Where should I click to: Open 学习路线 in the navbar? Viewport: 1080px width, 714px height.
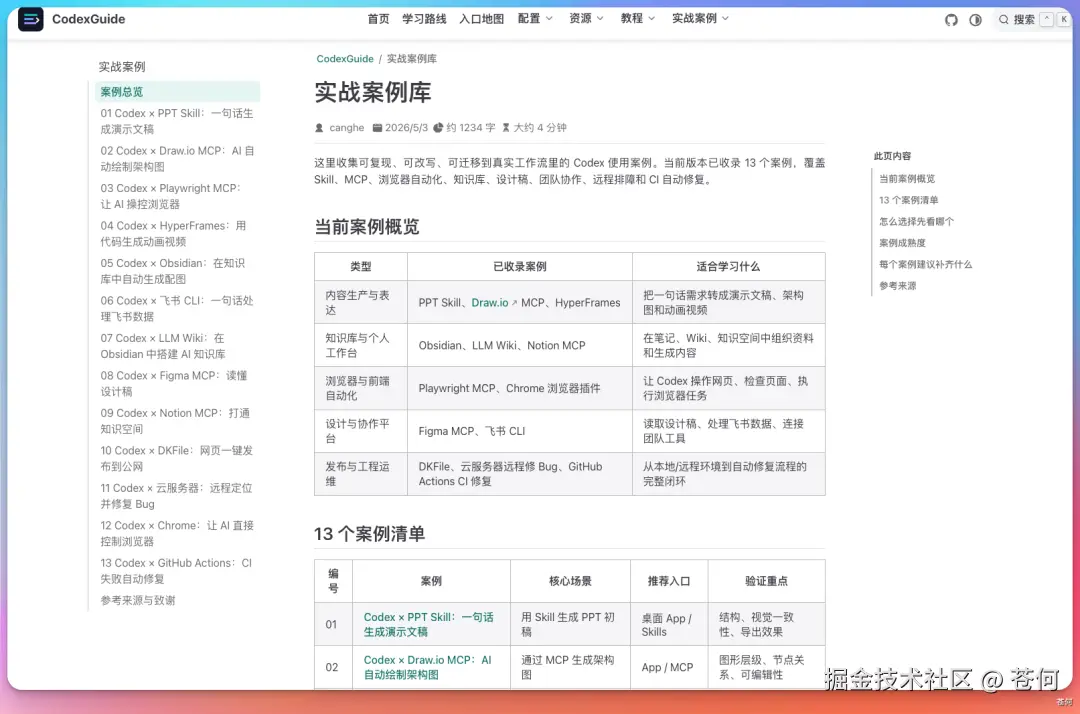424,19
